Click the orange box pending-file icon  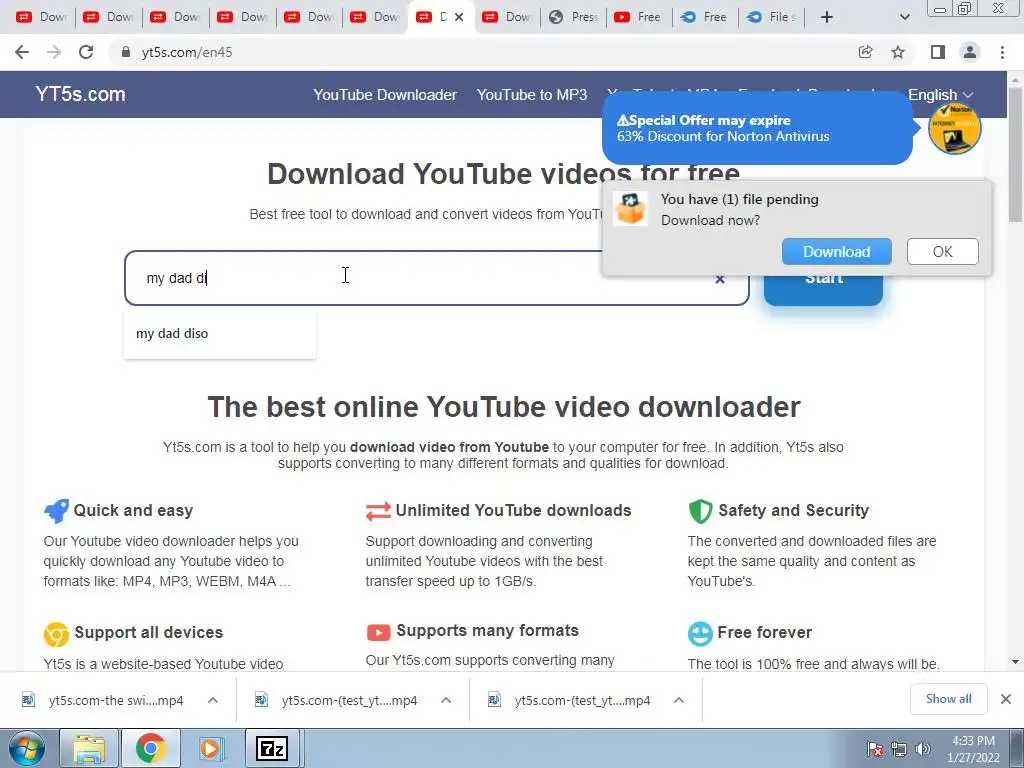(x=630, y=209)
